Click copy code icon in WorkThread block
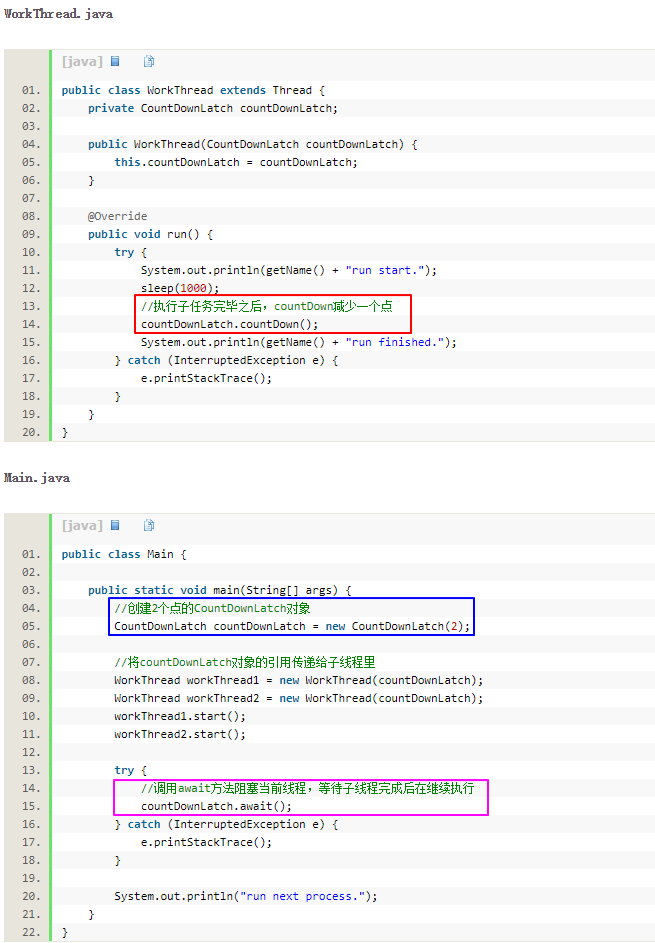The image size is (655, 943). pyautogui.click(x=149, y=62)
